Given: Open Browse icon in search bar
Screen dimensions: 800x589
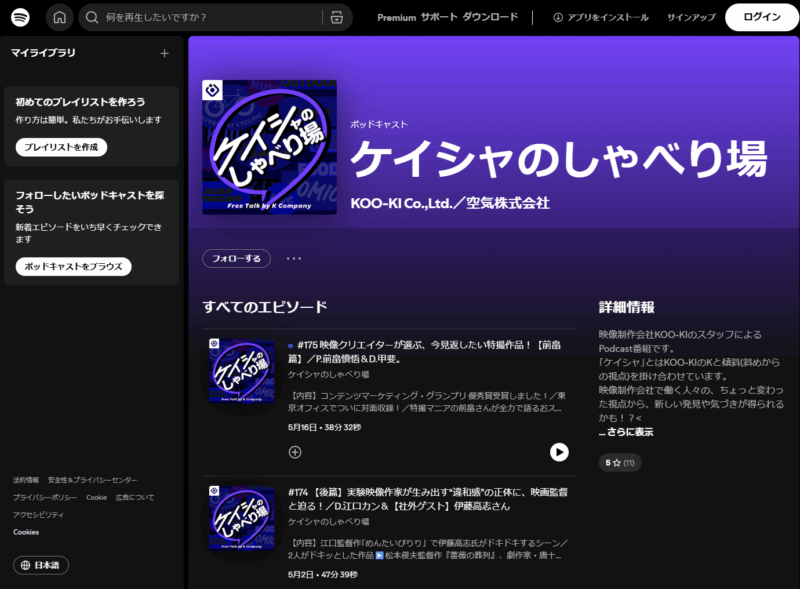Looking at the screenshot, I should [x=337, y=17].
